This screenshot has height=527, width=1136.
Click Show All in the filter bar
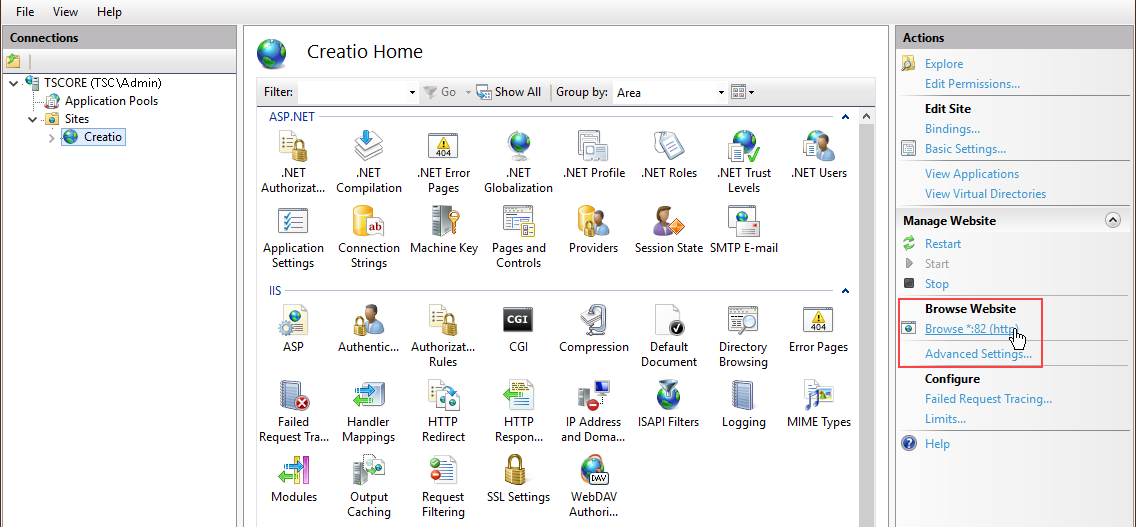(509, 92)
